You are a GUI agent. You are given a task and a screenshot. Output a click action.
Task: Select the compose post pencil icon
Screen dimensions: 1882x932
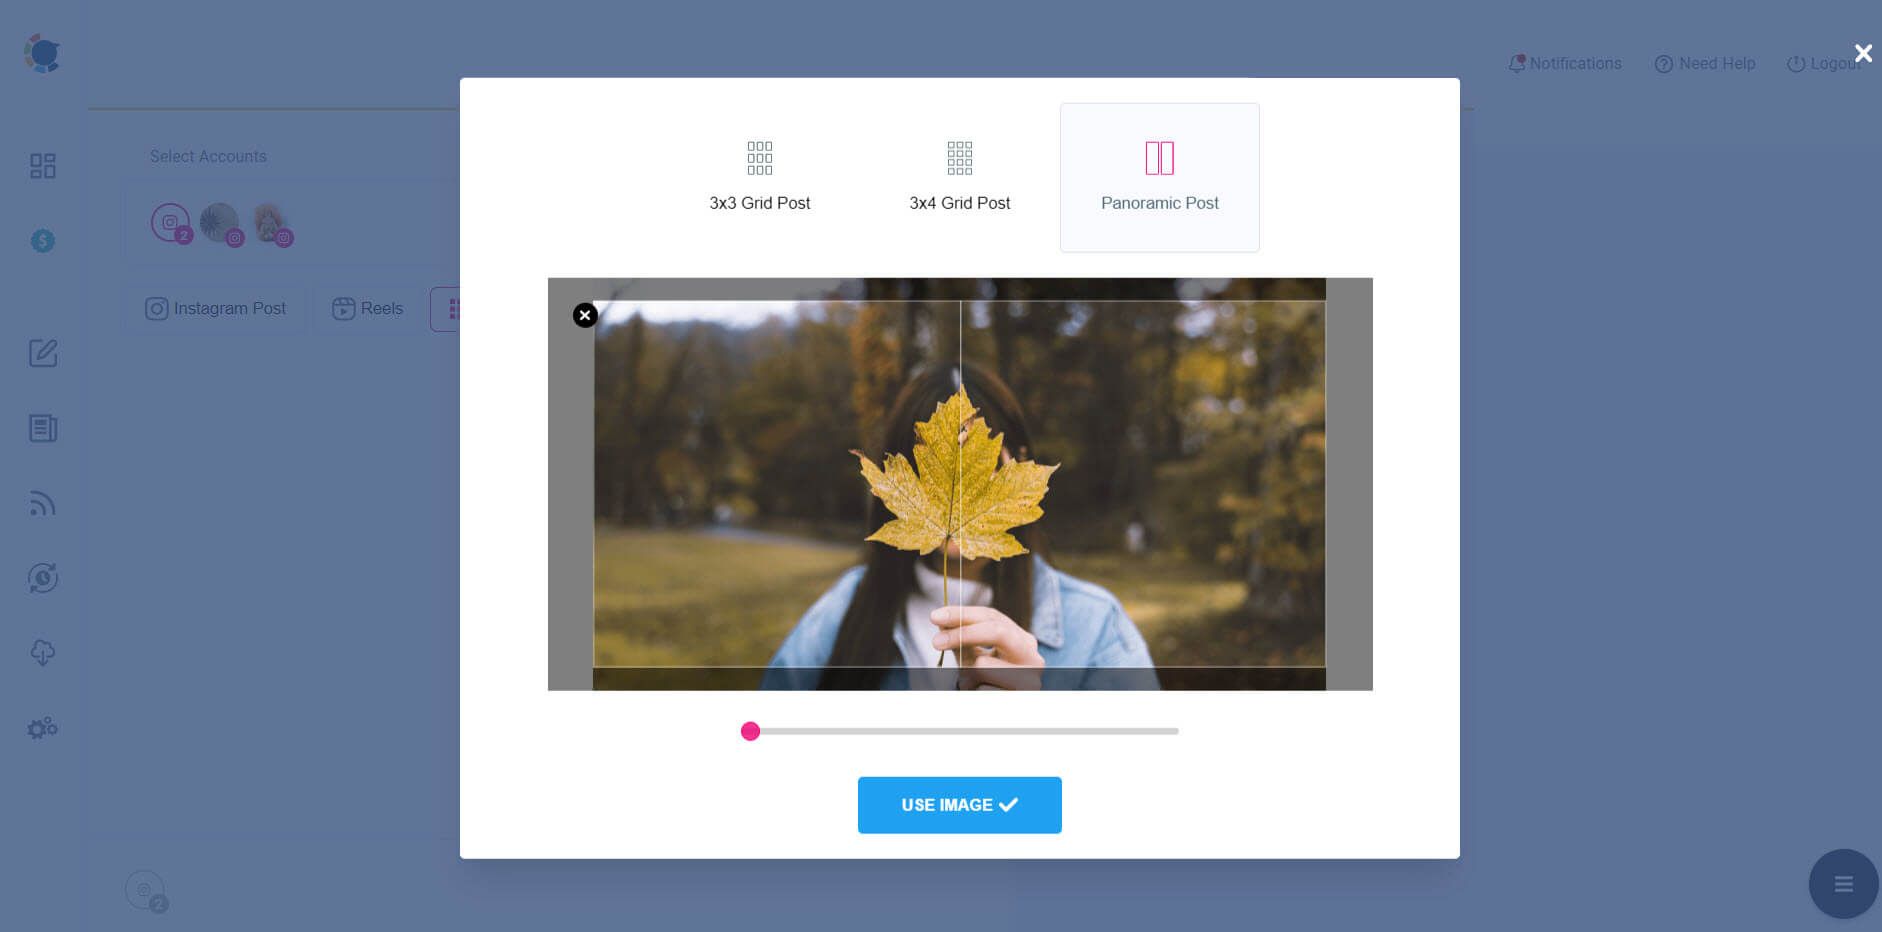coord(42,353)
